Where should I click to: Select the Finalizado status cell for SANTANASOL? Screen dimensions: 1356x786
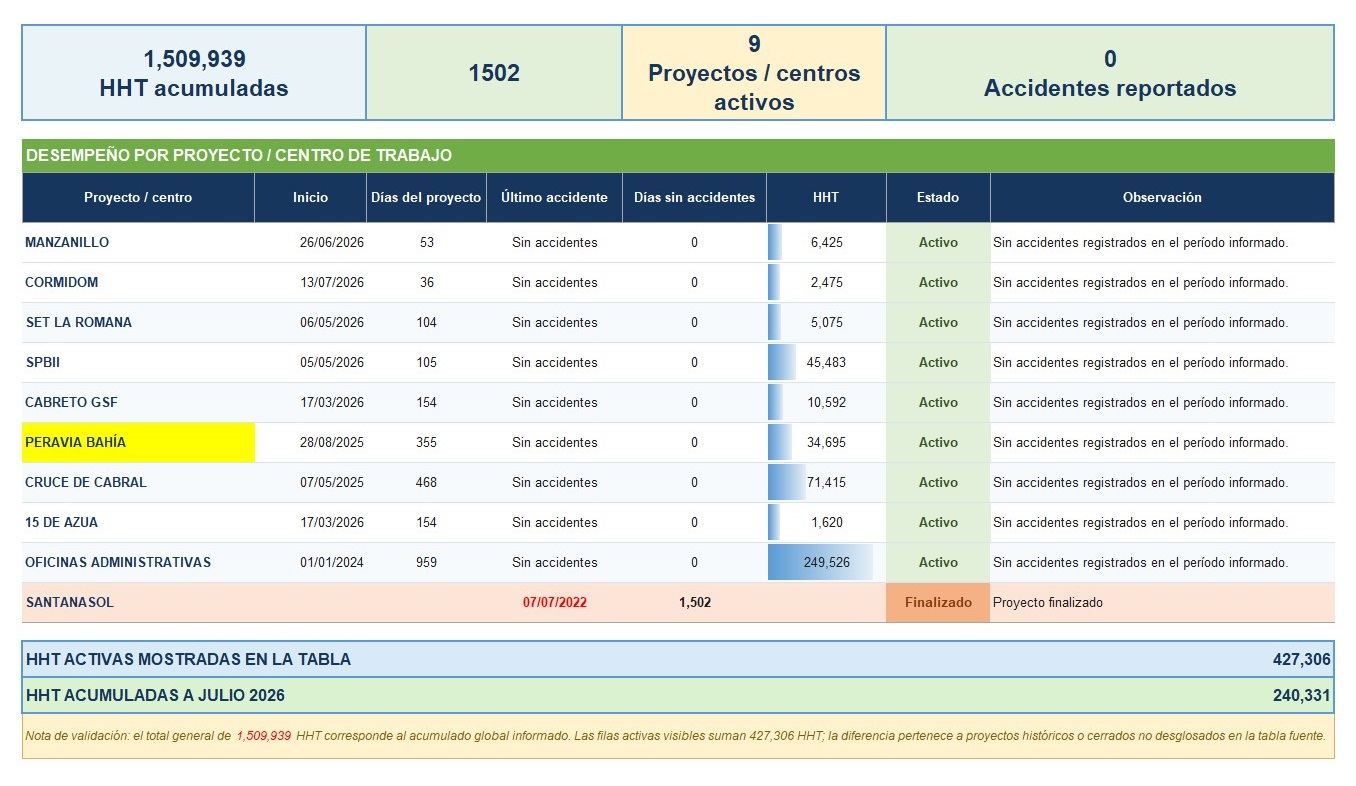pyautogui.click(x=938, y=603)
